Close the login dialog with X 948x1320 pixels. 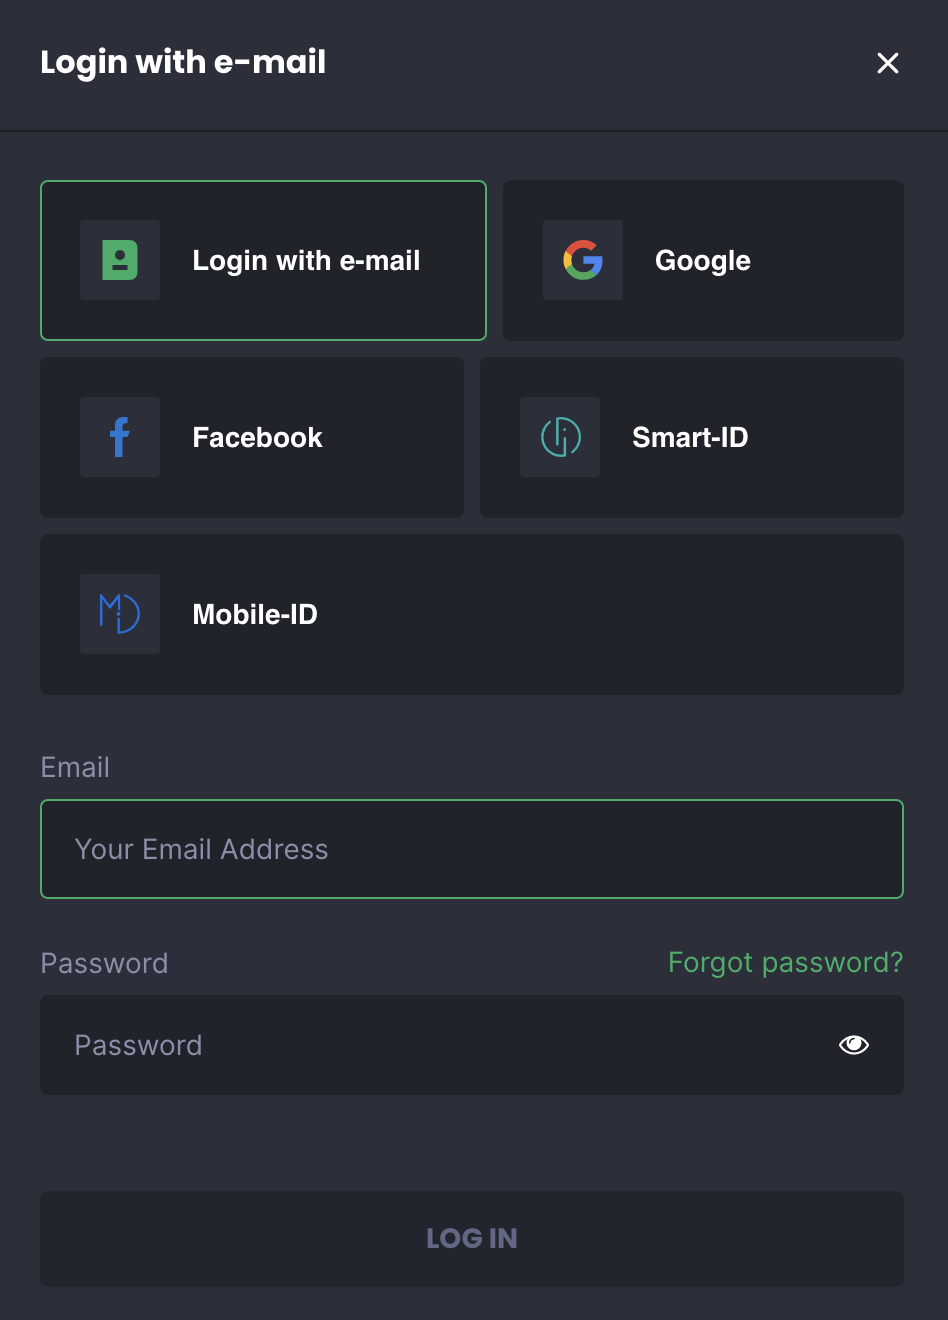coord(888,63)
